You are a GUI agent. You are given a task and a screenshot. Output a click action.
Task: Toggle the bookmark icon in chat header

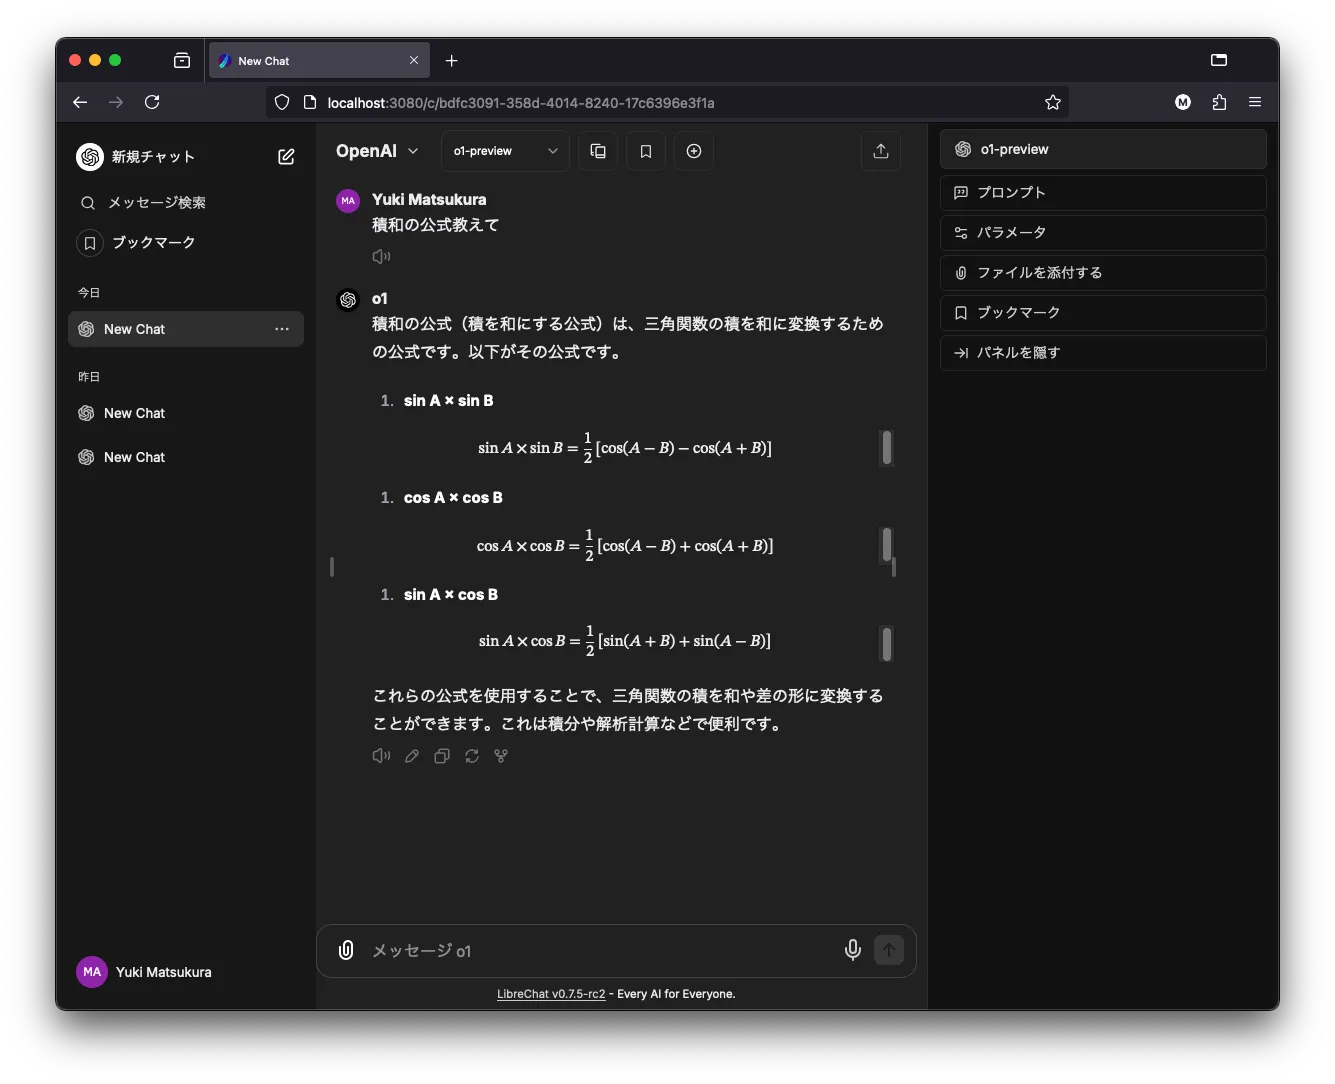pos(645,151)
